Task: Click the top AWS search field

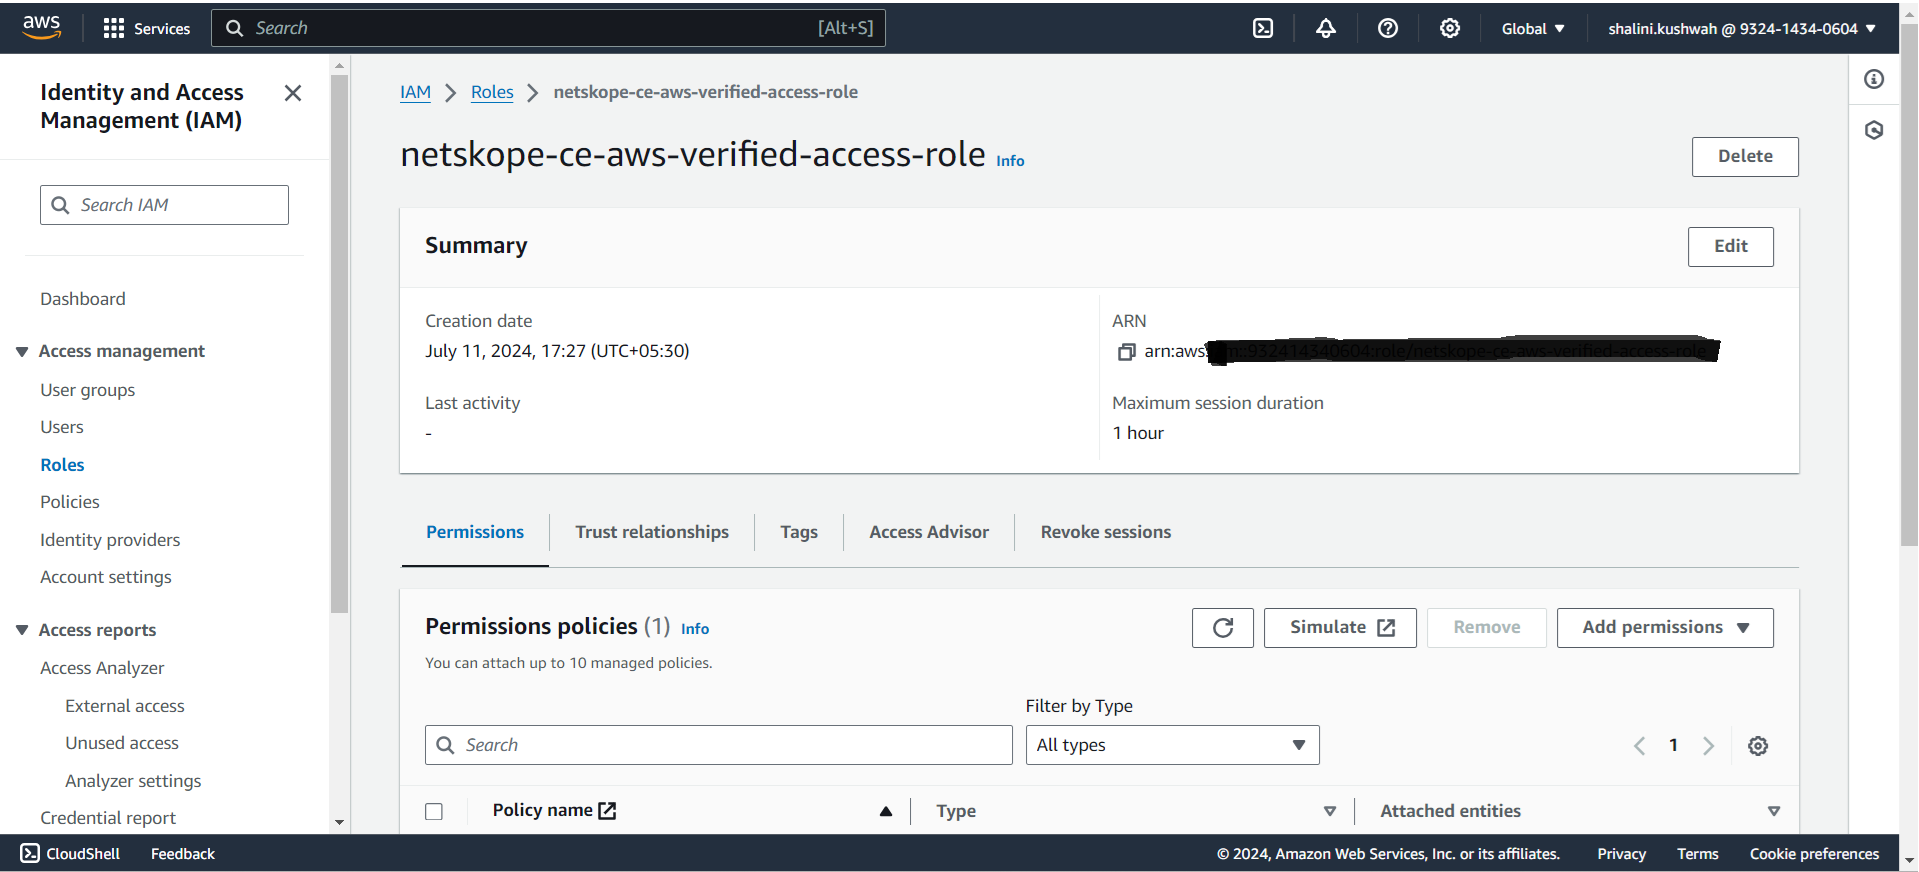Action: point(548,28)
